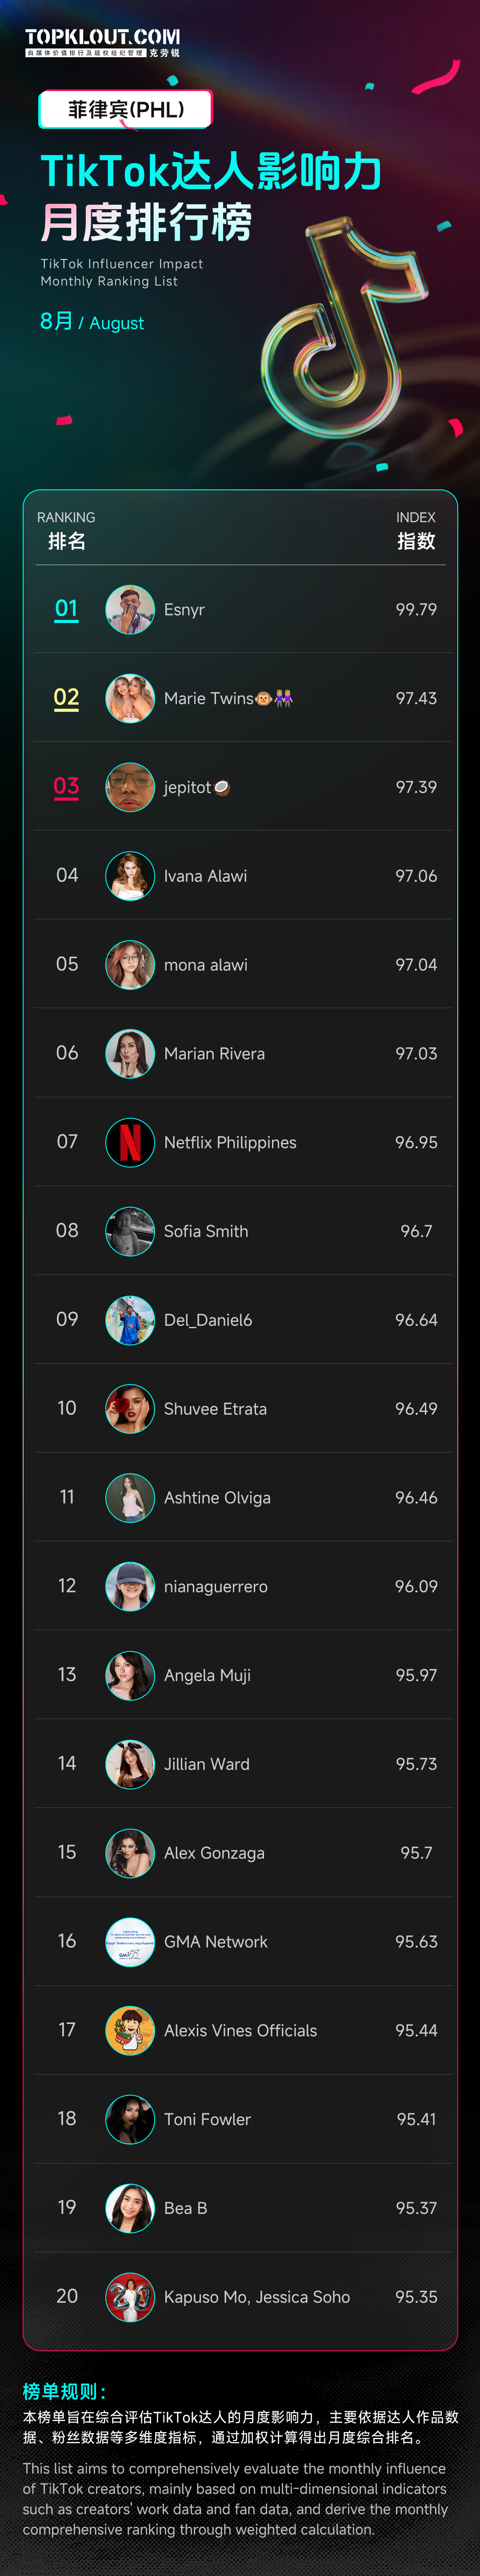Image resolution: width=480 pixels, height=2576 pixels.
Task: Click the rank 03 number badge
Action: [66, 787]
